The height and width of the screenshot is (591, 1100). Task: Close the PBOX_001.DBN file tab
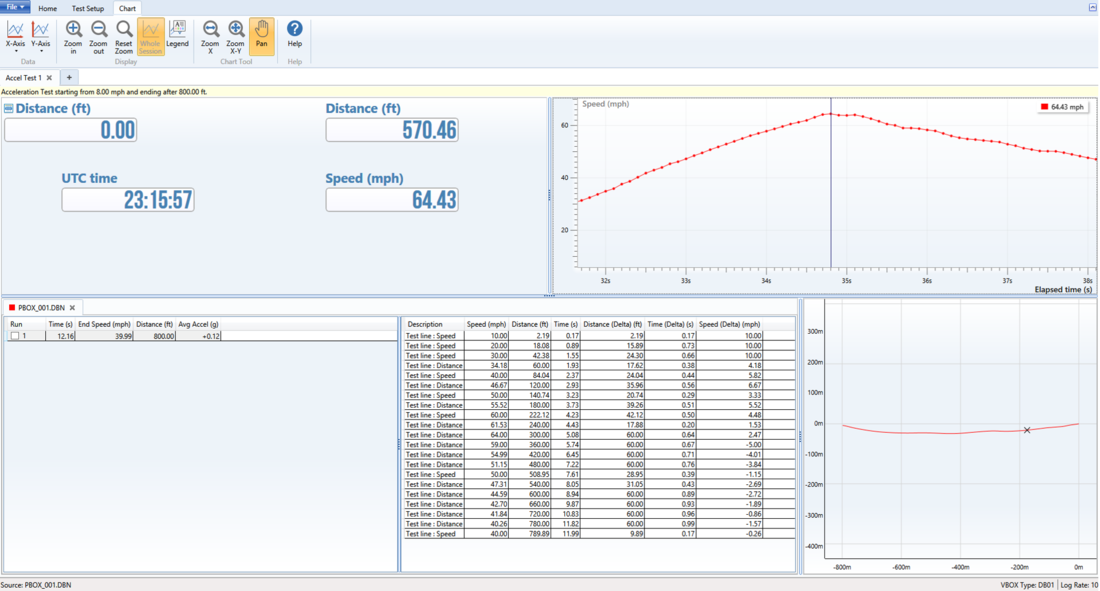pos(72,308)
